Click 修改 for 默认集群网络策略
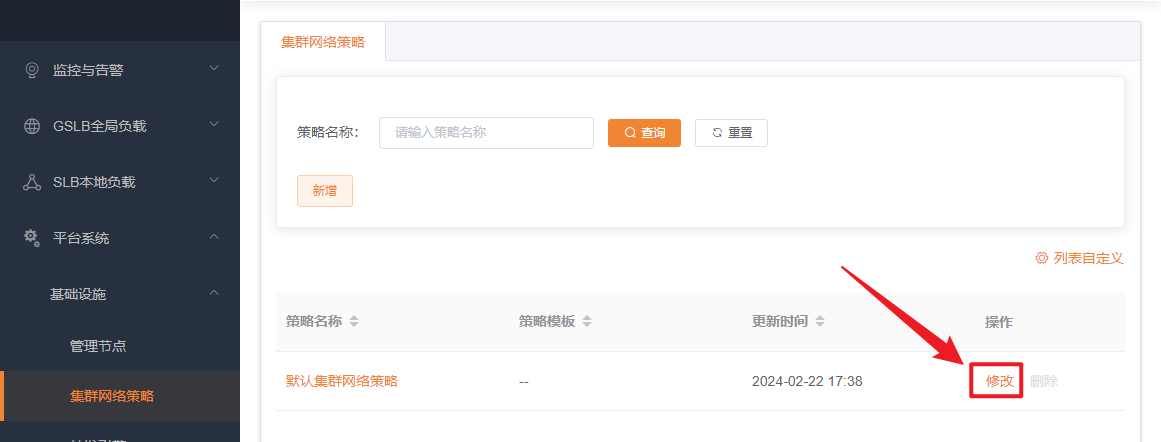 click(1000, 381)
